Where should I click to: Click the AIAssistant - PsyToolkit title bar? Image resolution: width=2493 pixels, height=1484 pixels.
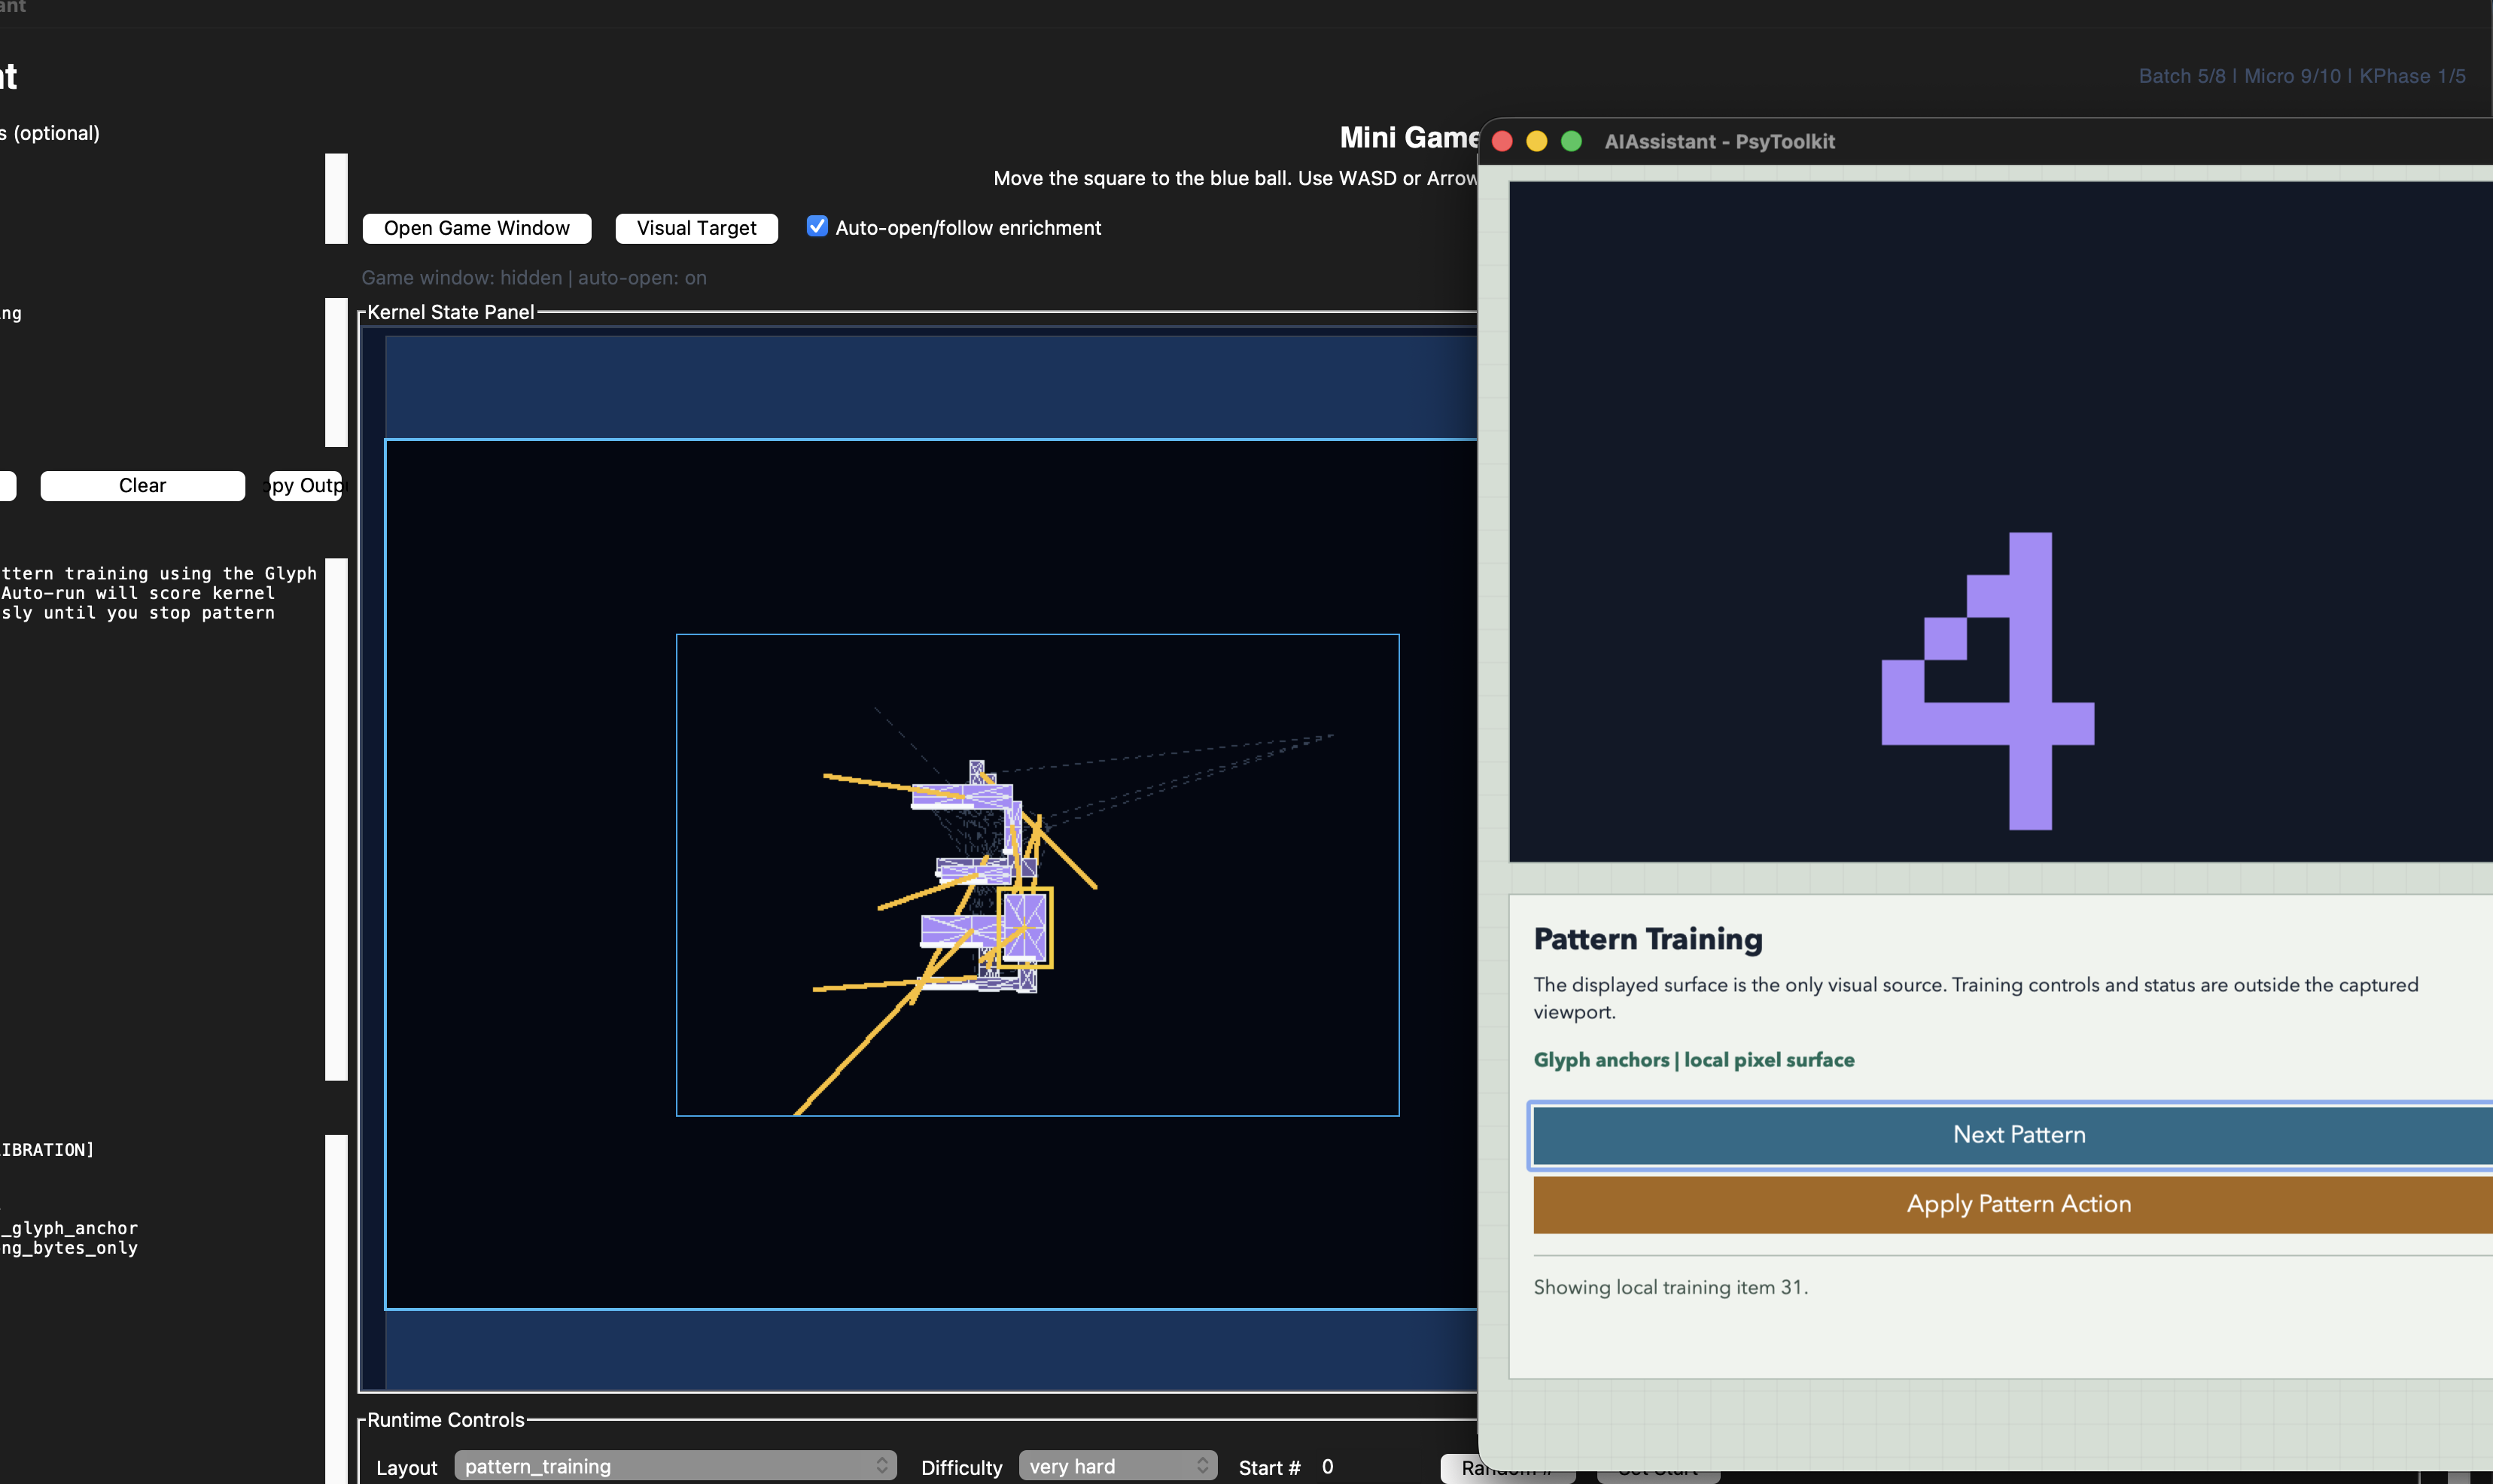(1985, 141)
